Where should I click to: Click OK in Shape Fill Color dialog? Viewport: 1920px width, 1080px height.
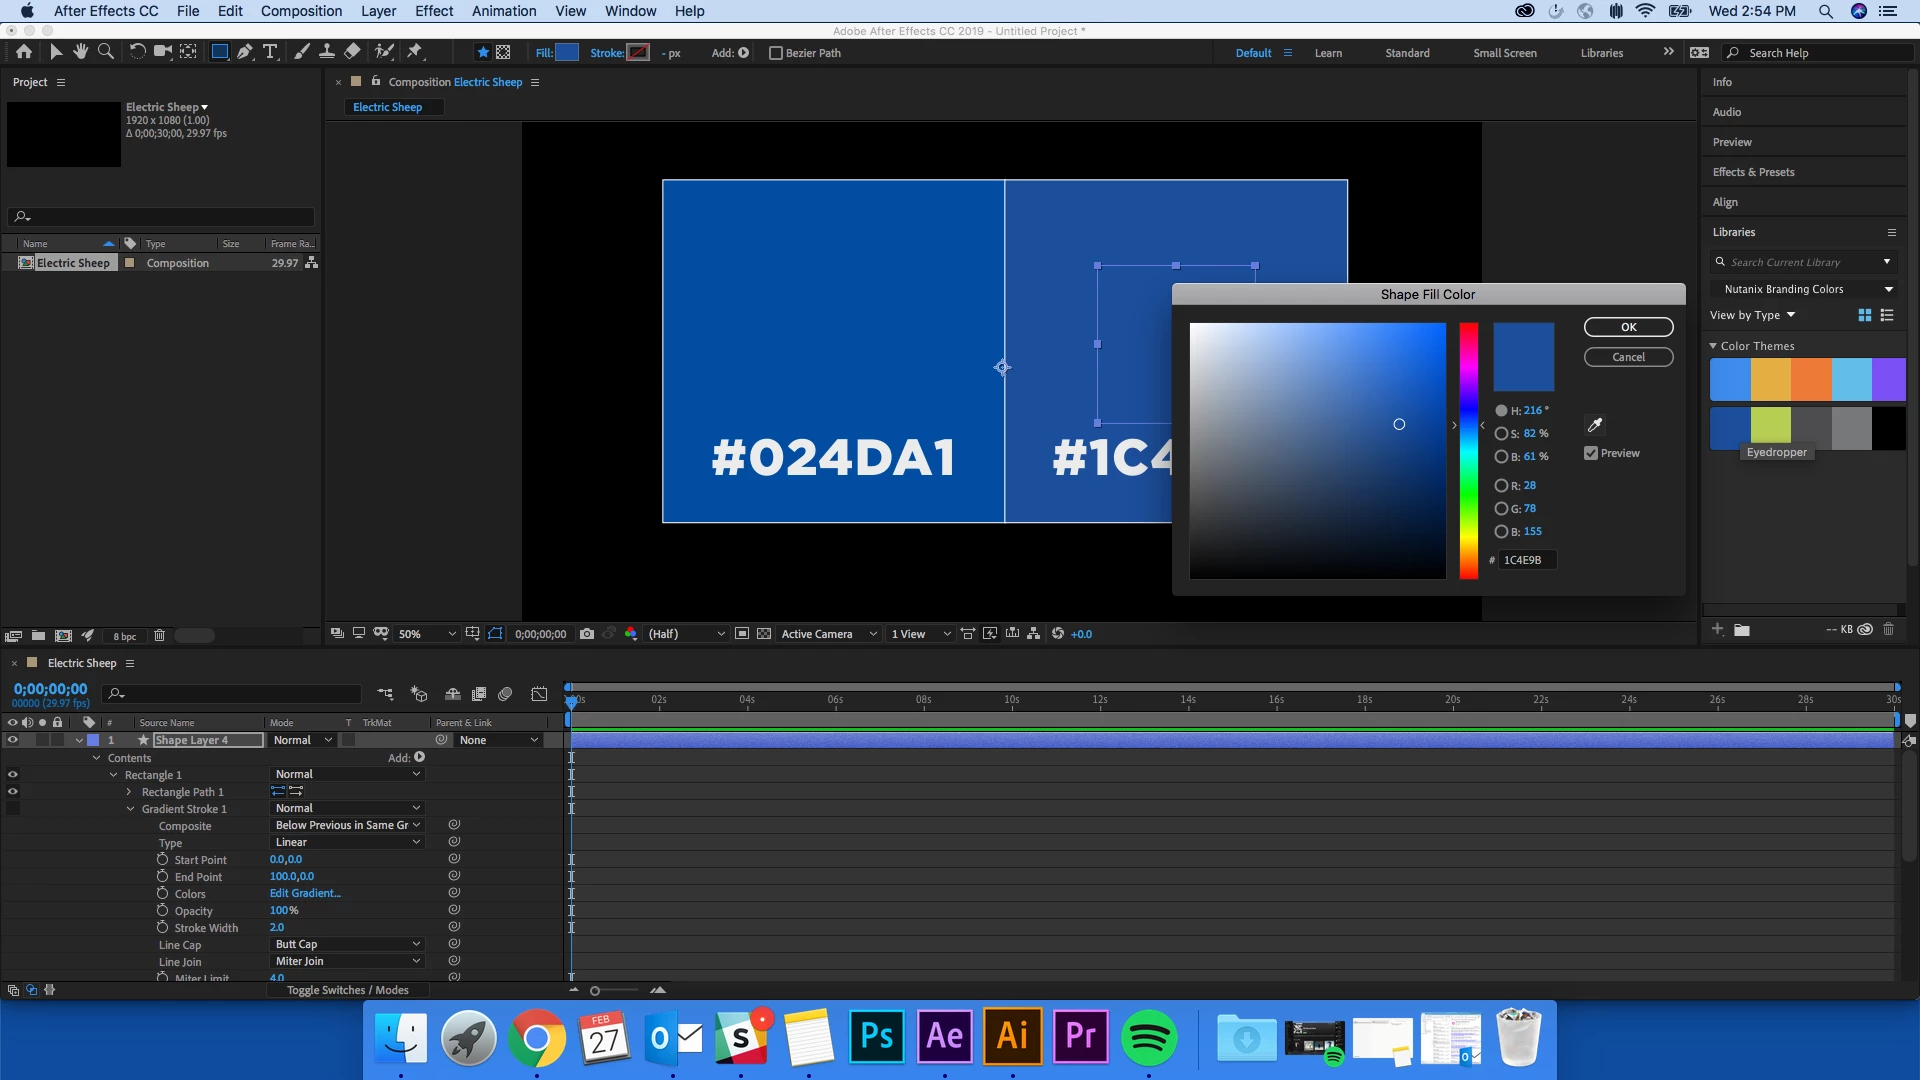1628,327
